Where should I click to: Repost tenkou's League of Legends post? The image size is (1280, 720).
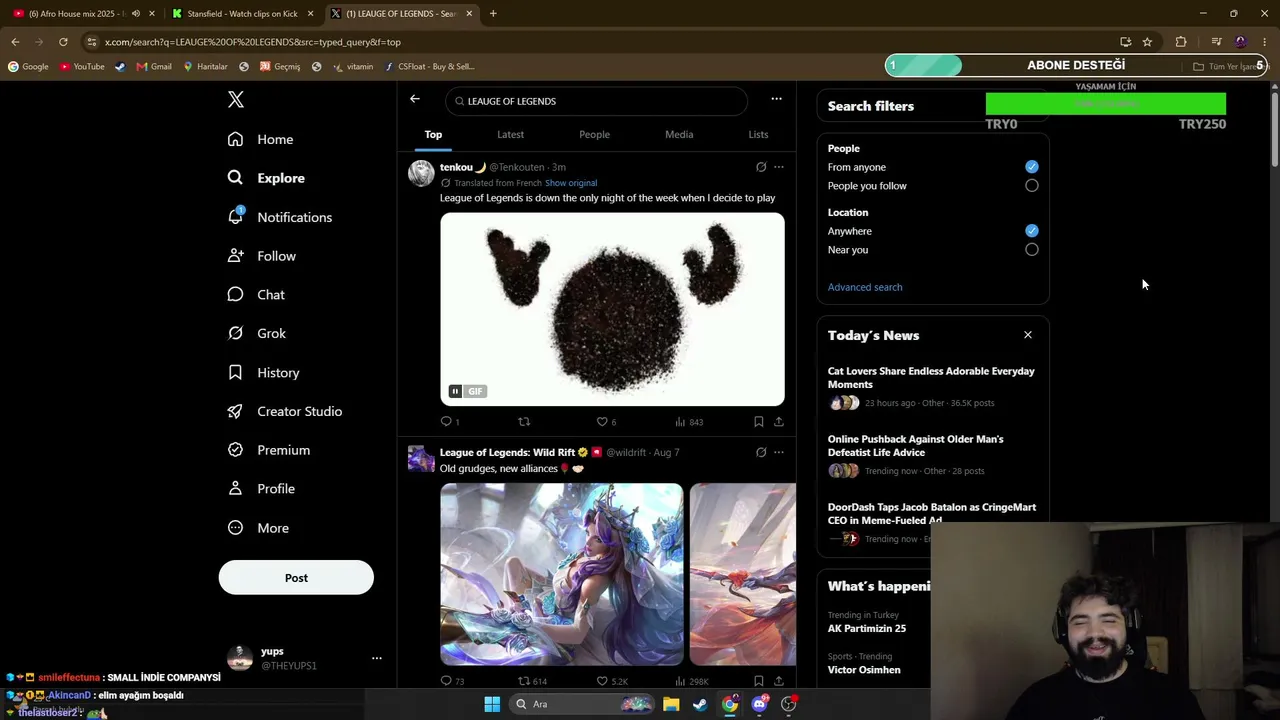[524, 422]
